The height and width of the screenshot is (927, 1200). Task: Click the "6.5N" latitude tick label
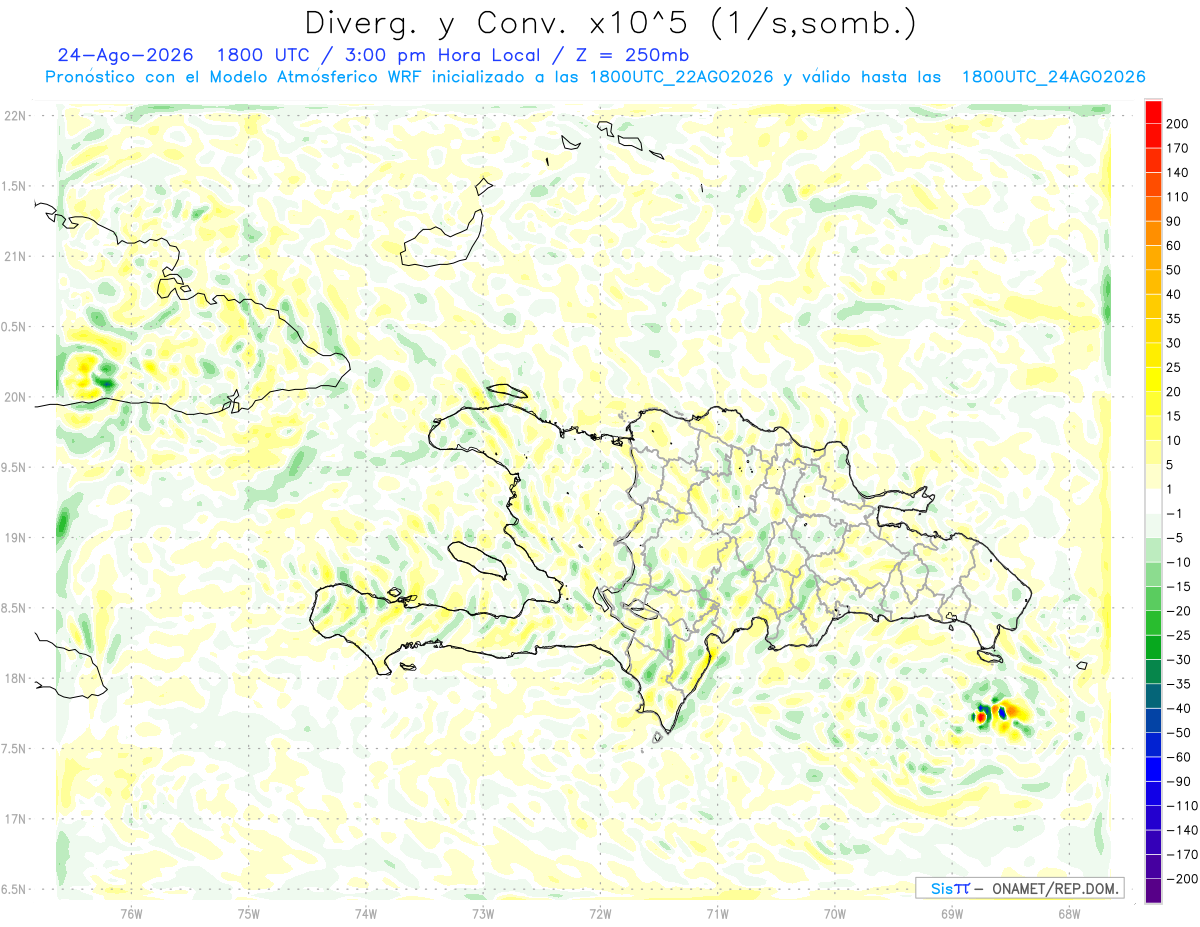click(x=14, y=889)
